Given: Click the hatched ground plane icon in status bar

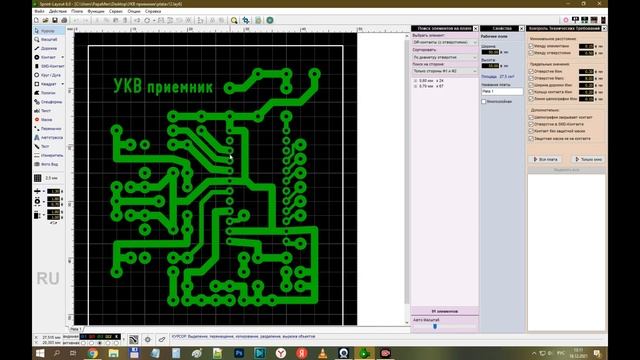Looking at the screenshot, I should [133, 339].
